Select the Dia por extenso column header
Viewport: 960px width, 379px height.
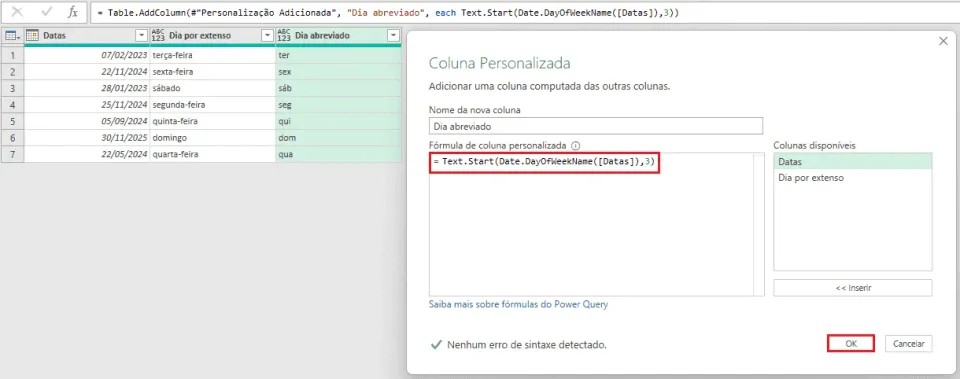(x=212, y=36)
